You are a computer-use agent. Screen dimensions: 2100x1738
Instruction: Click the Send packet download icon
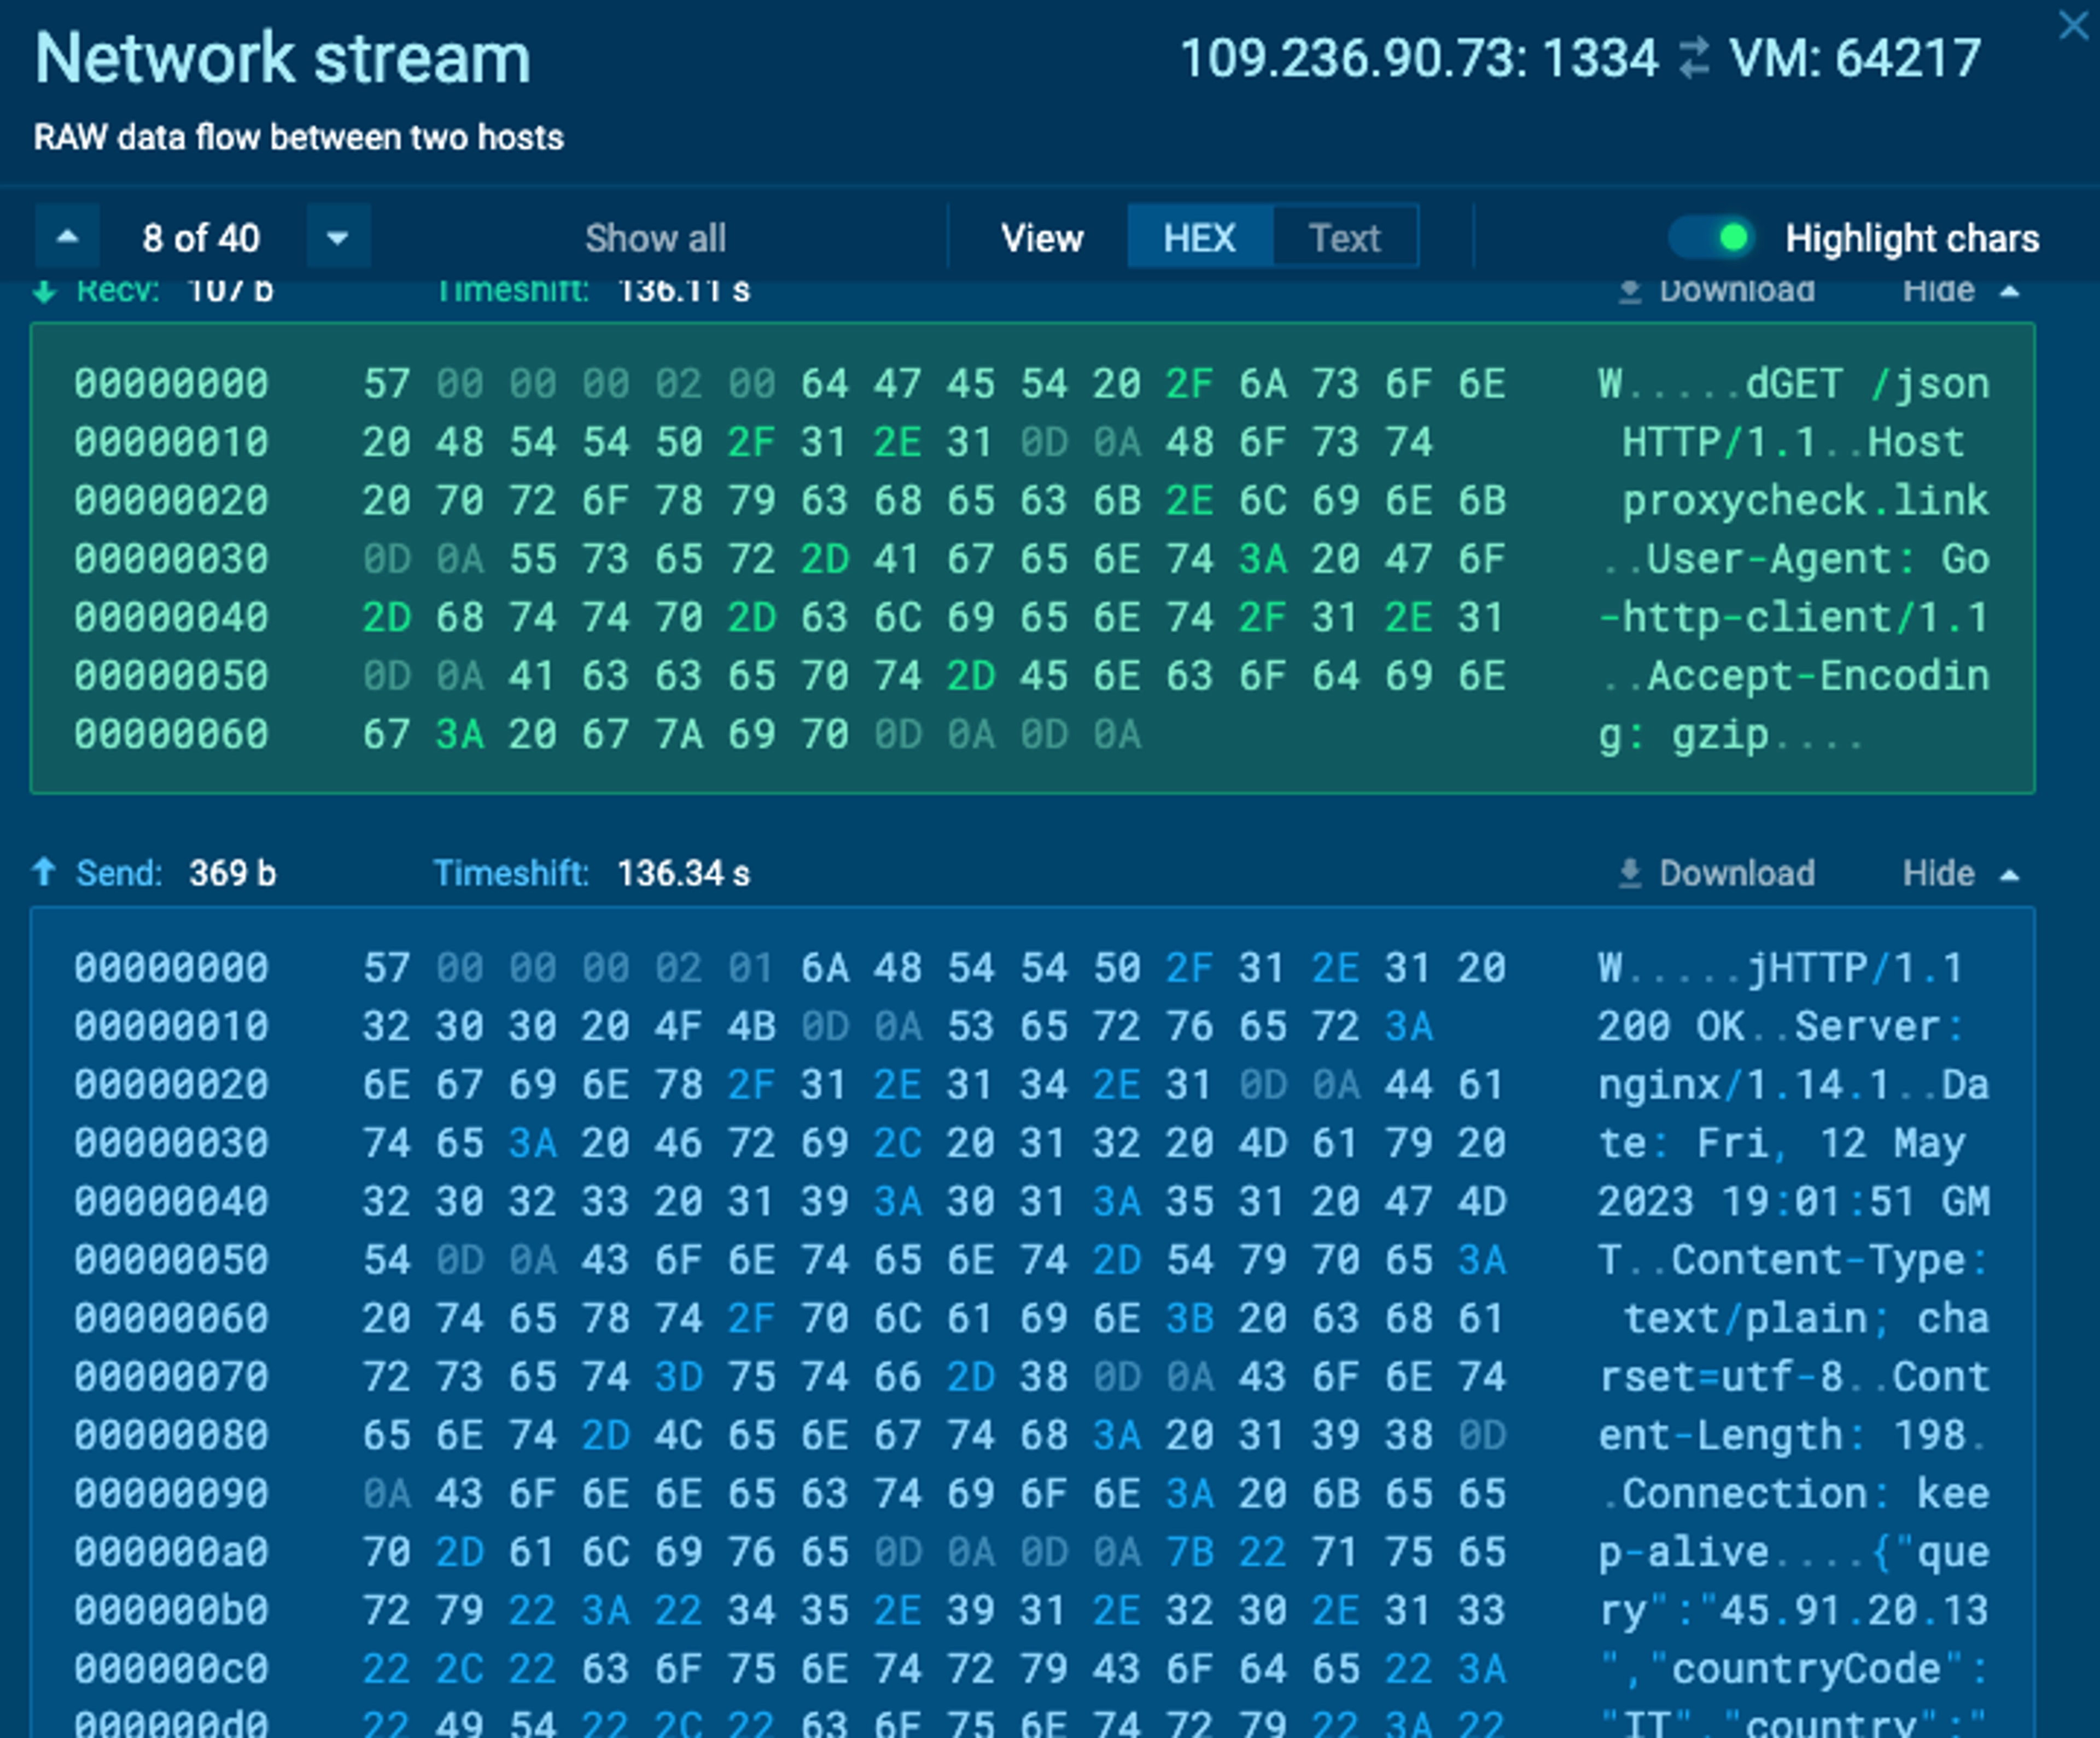pos(1630,873)
